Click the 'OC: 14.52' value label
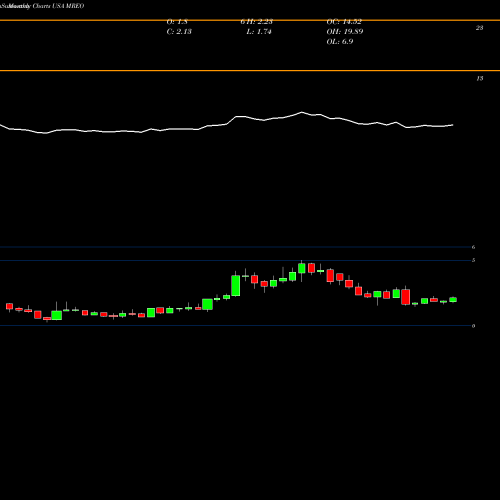 [x=344, y=22]
